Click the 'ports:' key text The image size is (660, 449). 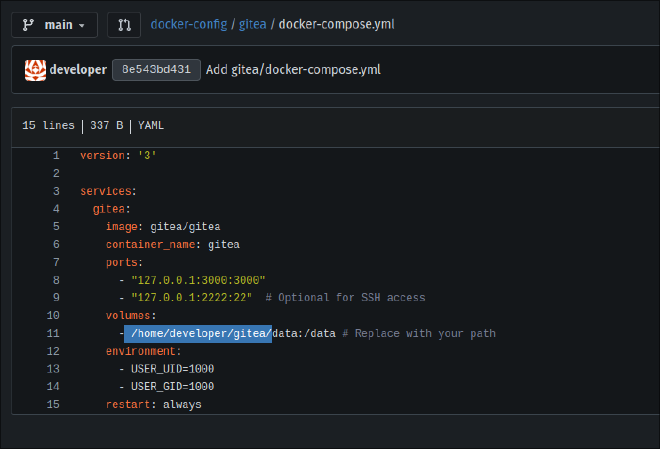coord(122,262)
